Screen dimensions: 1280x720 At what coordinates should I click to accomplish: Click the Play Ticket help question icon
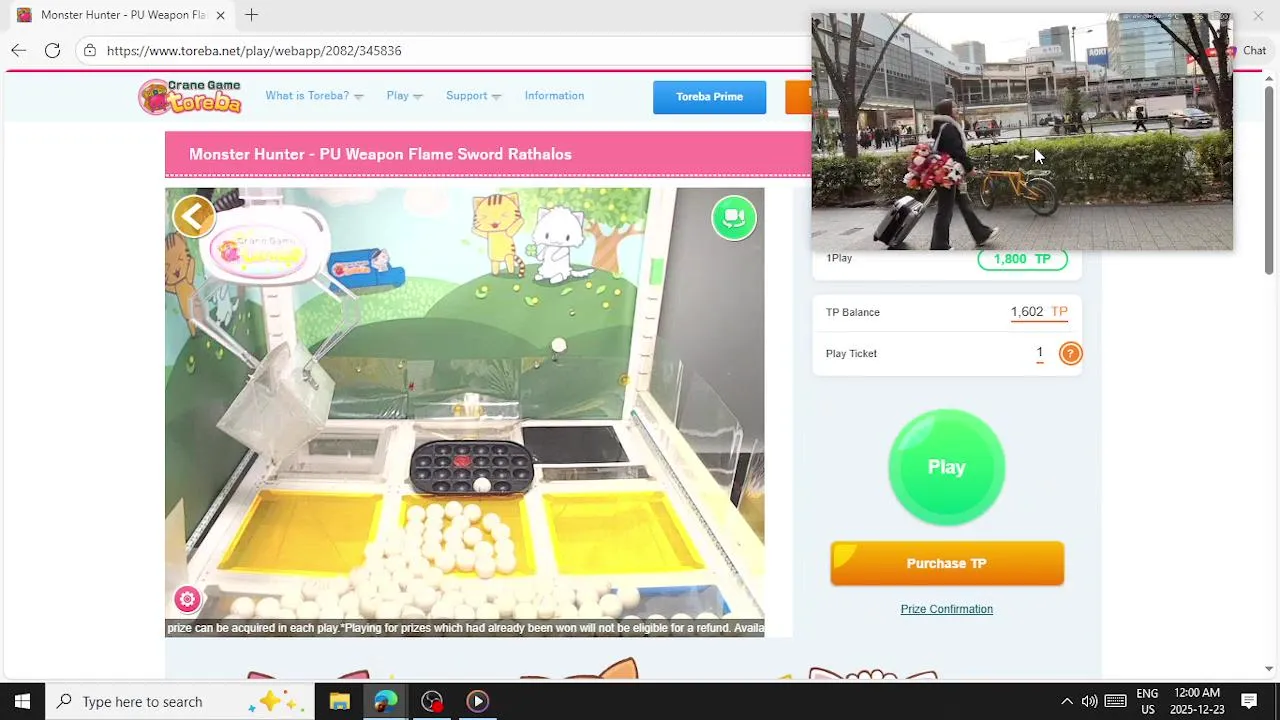1070,353
